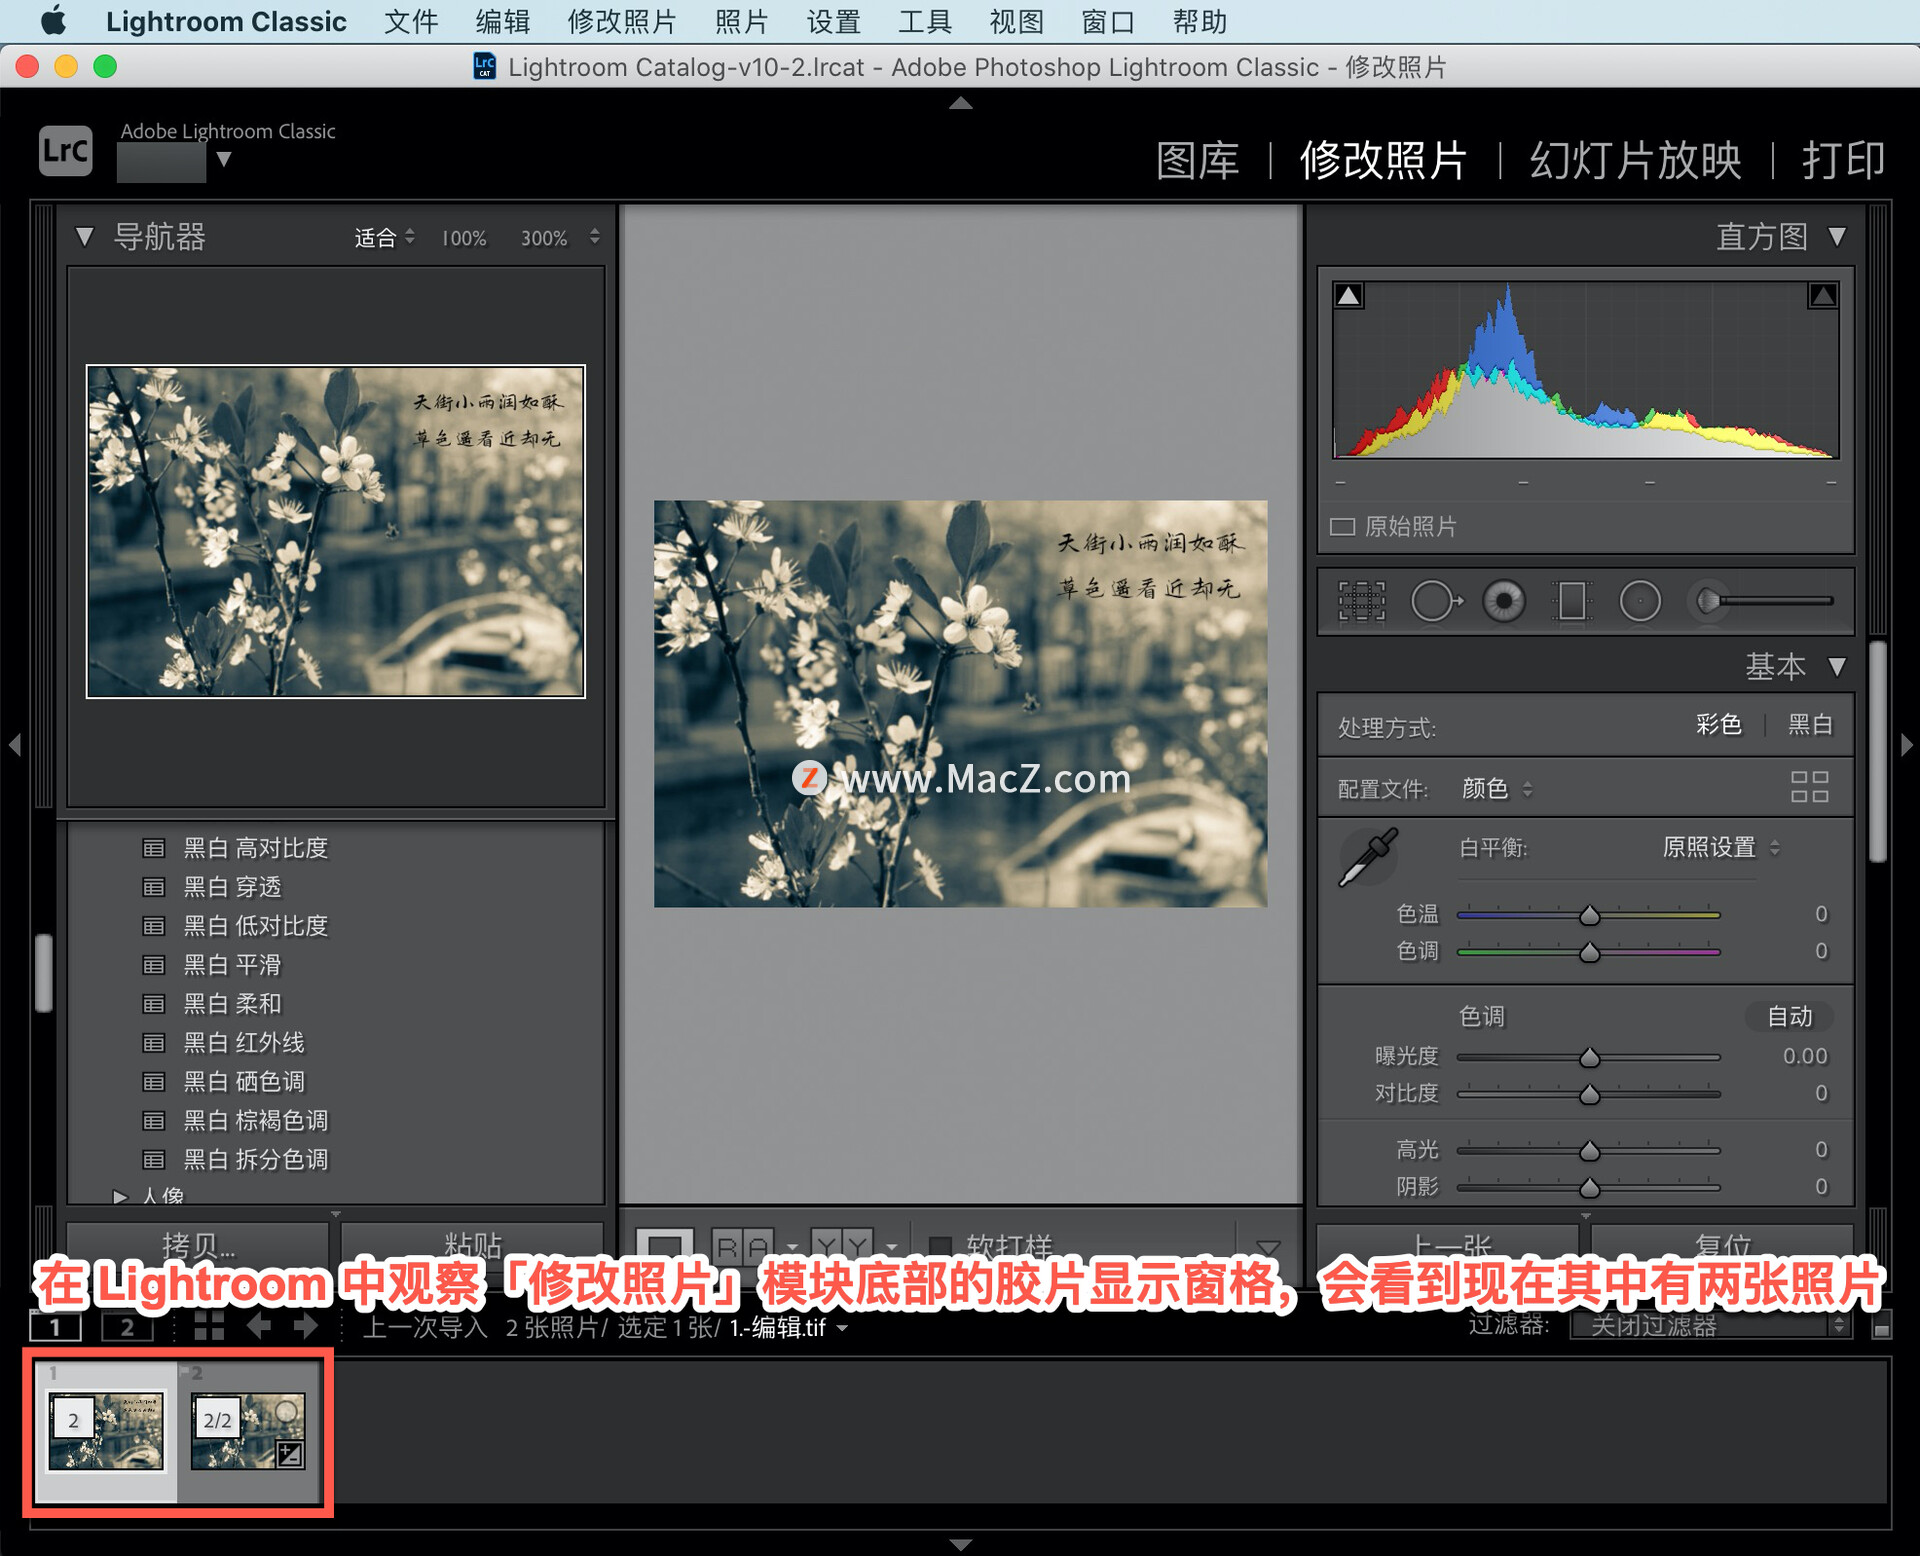Open the 配置文件 颜色 dropdown
The width and height of the screenshot is (1920, 1556).
coord(1497,789)
